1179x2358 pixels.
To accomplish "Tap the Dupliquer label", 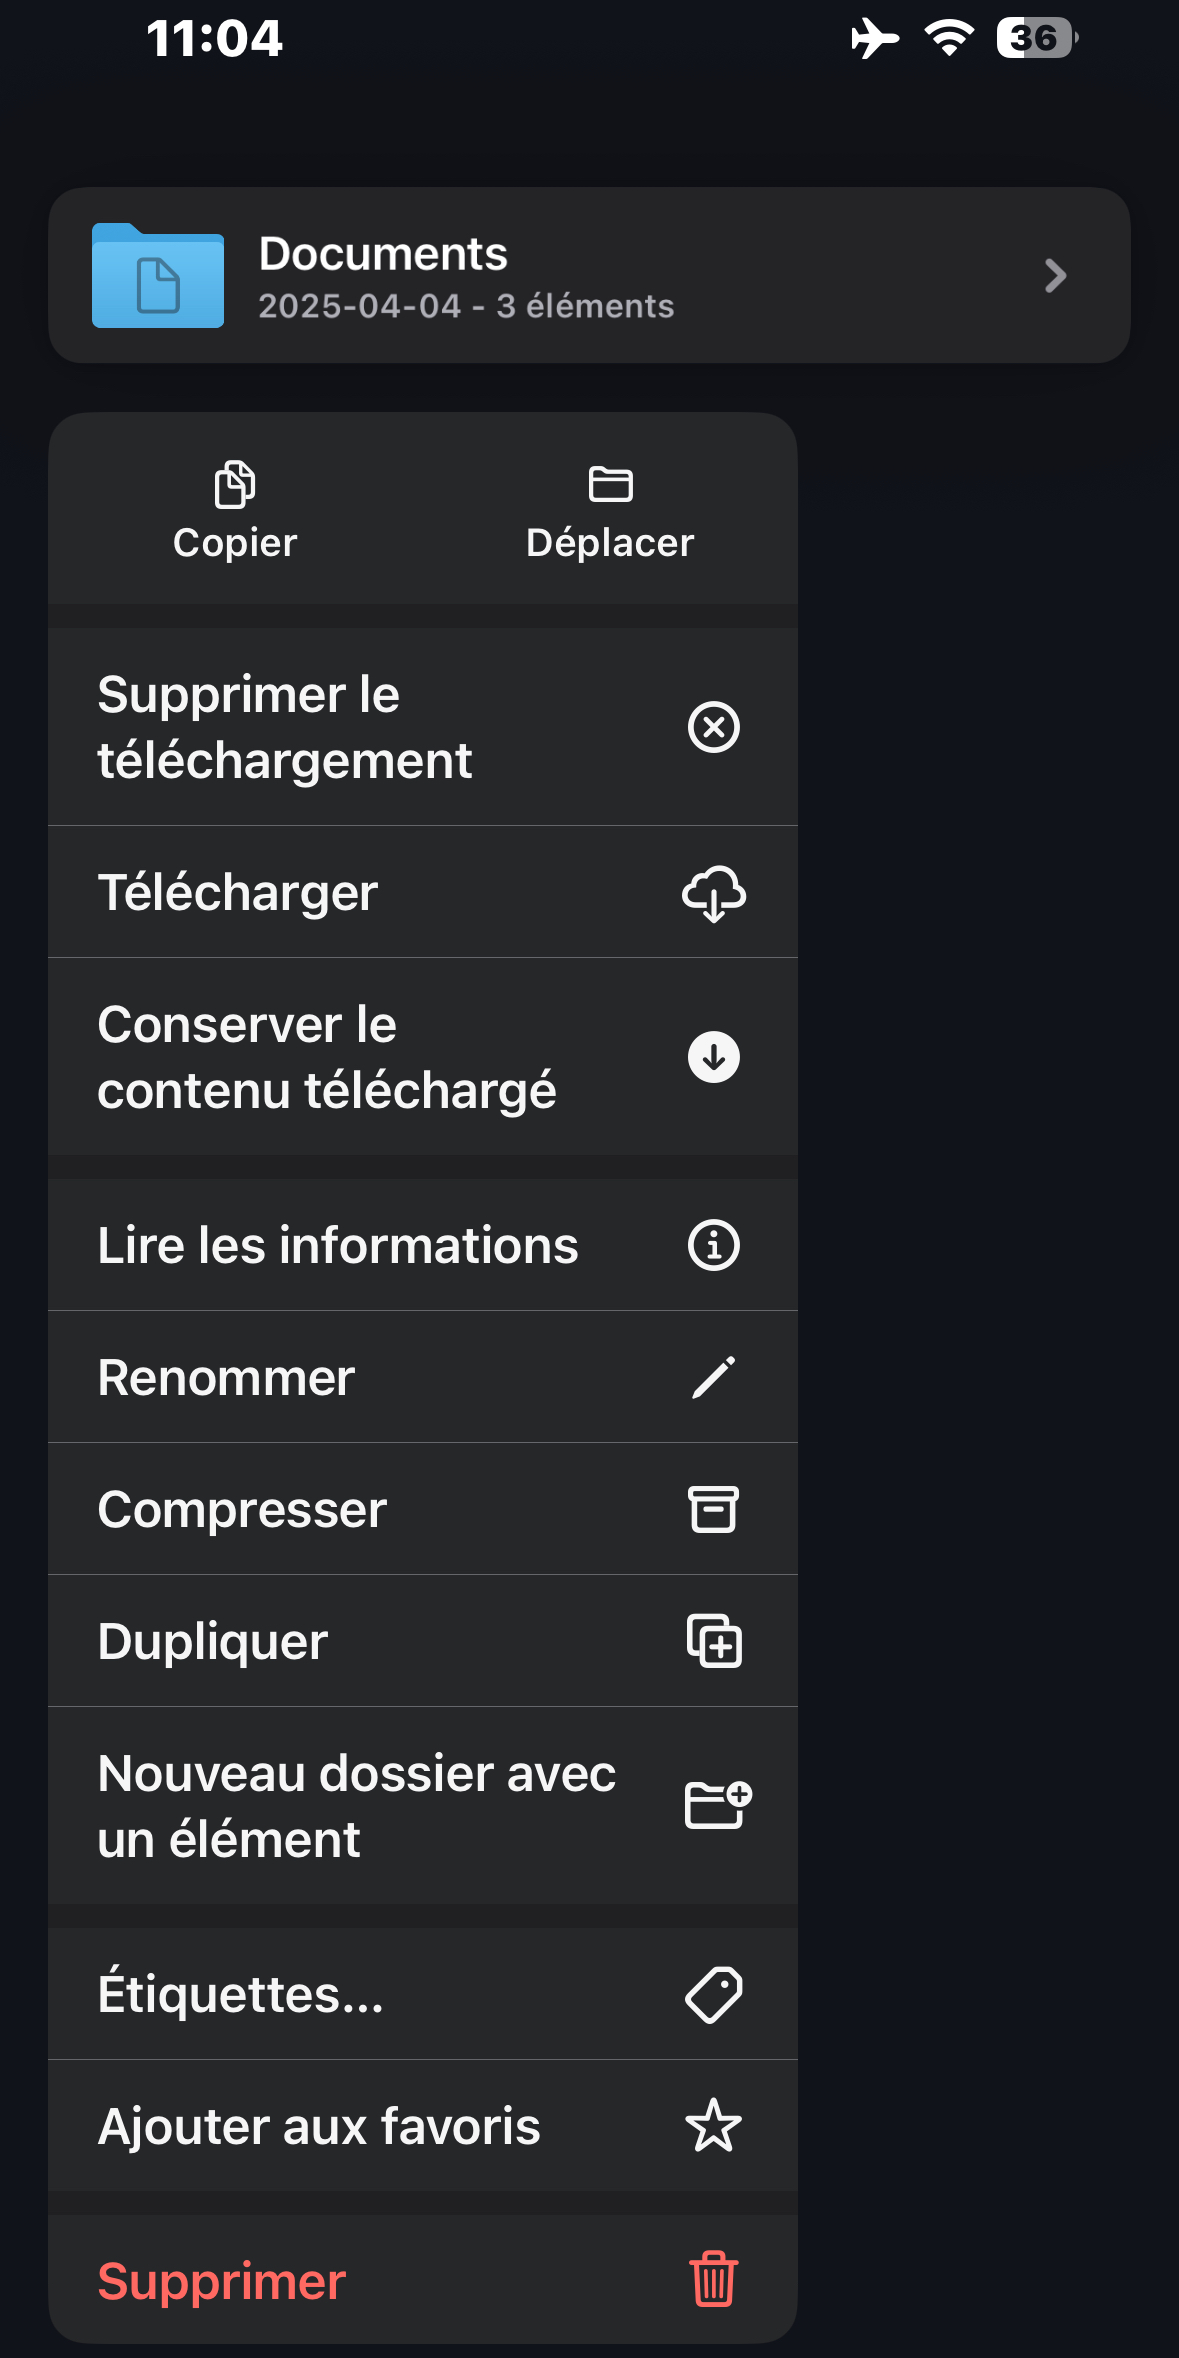I will 213,1642.
